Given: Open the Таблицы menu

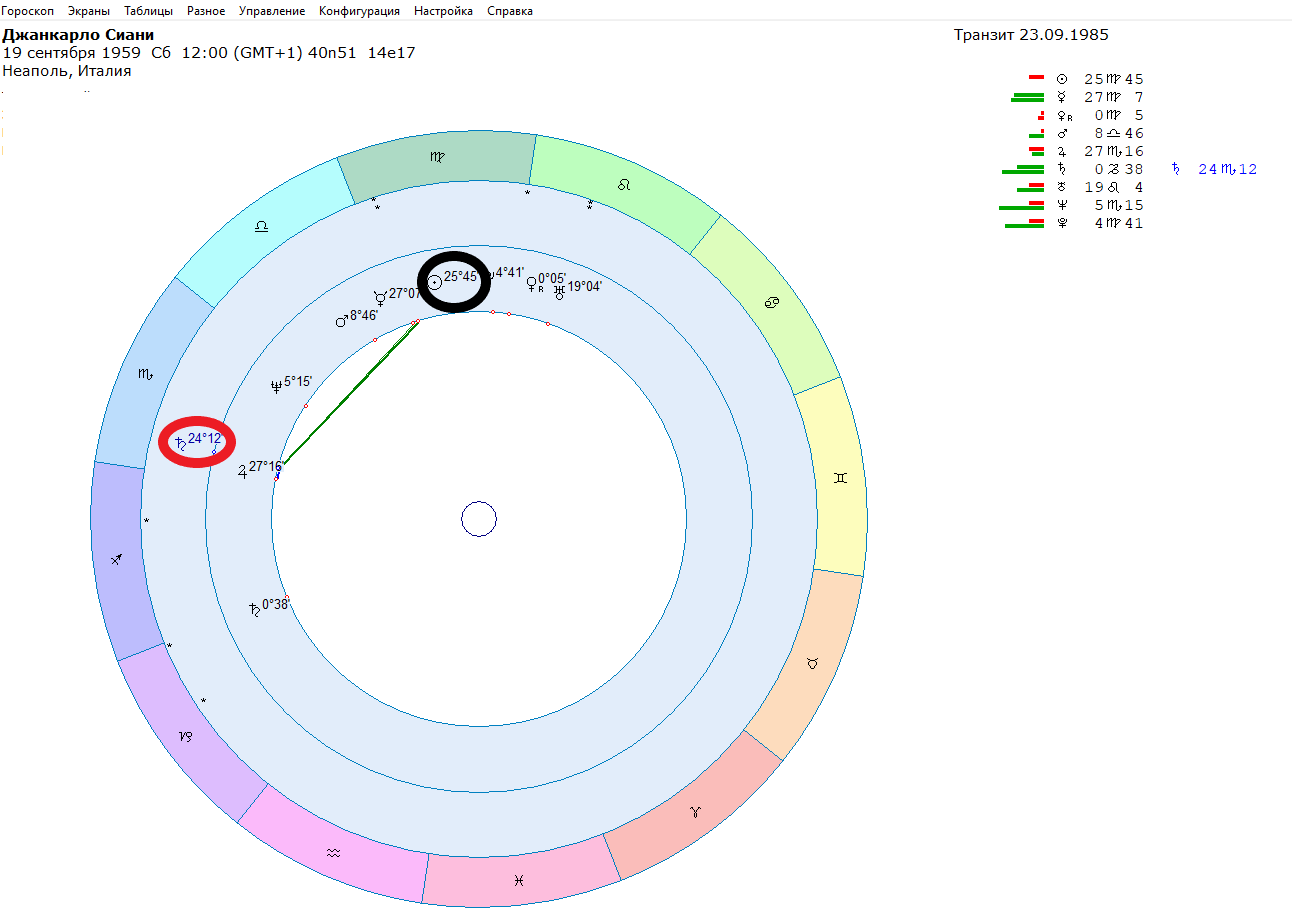Looking at the screenshot, I should (x=148, y=11).
